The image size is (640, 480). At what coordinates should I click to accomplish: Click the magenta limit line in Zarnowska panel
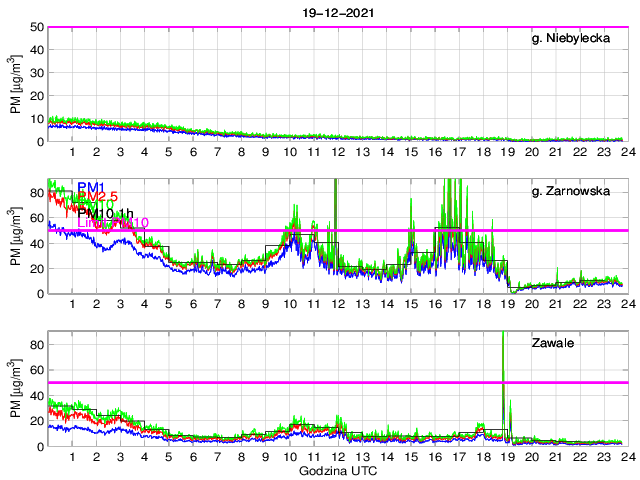tap(338, 231)
